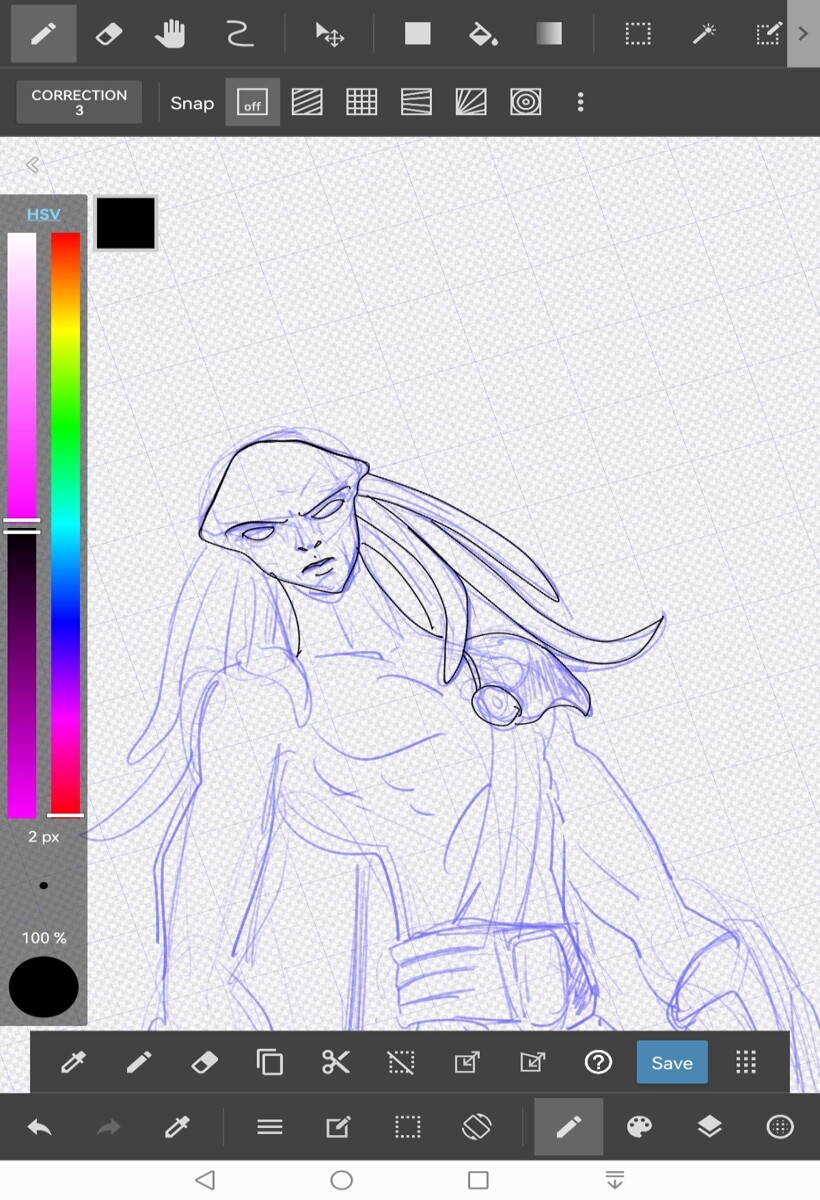820x1200 pixels.
Task: Deselect using the crossed selection icon
Action: tap(401, 1063)
